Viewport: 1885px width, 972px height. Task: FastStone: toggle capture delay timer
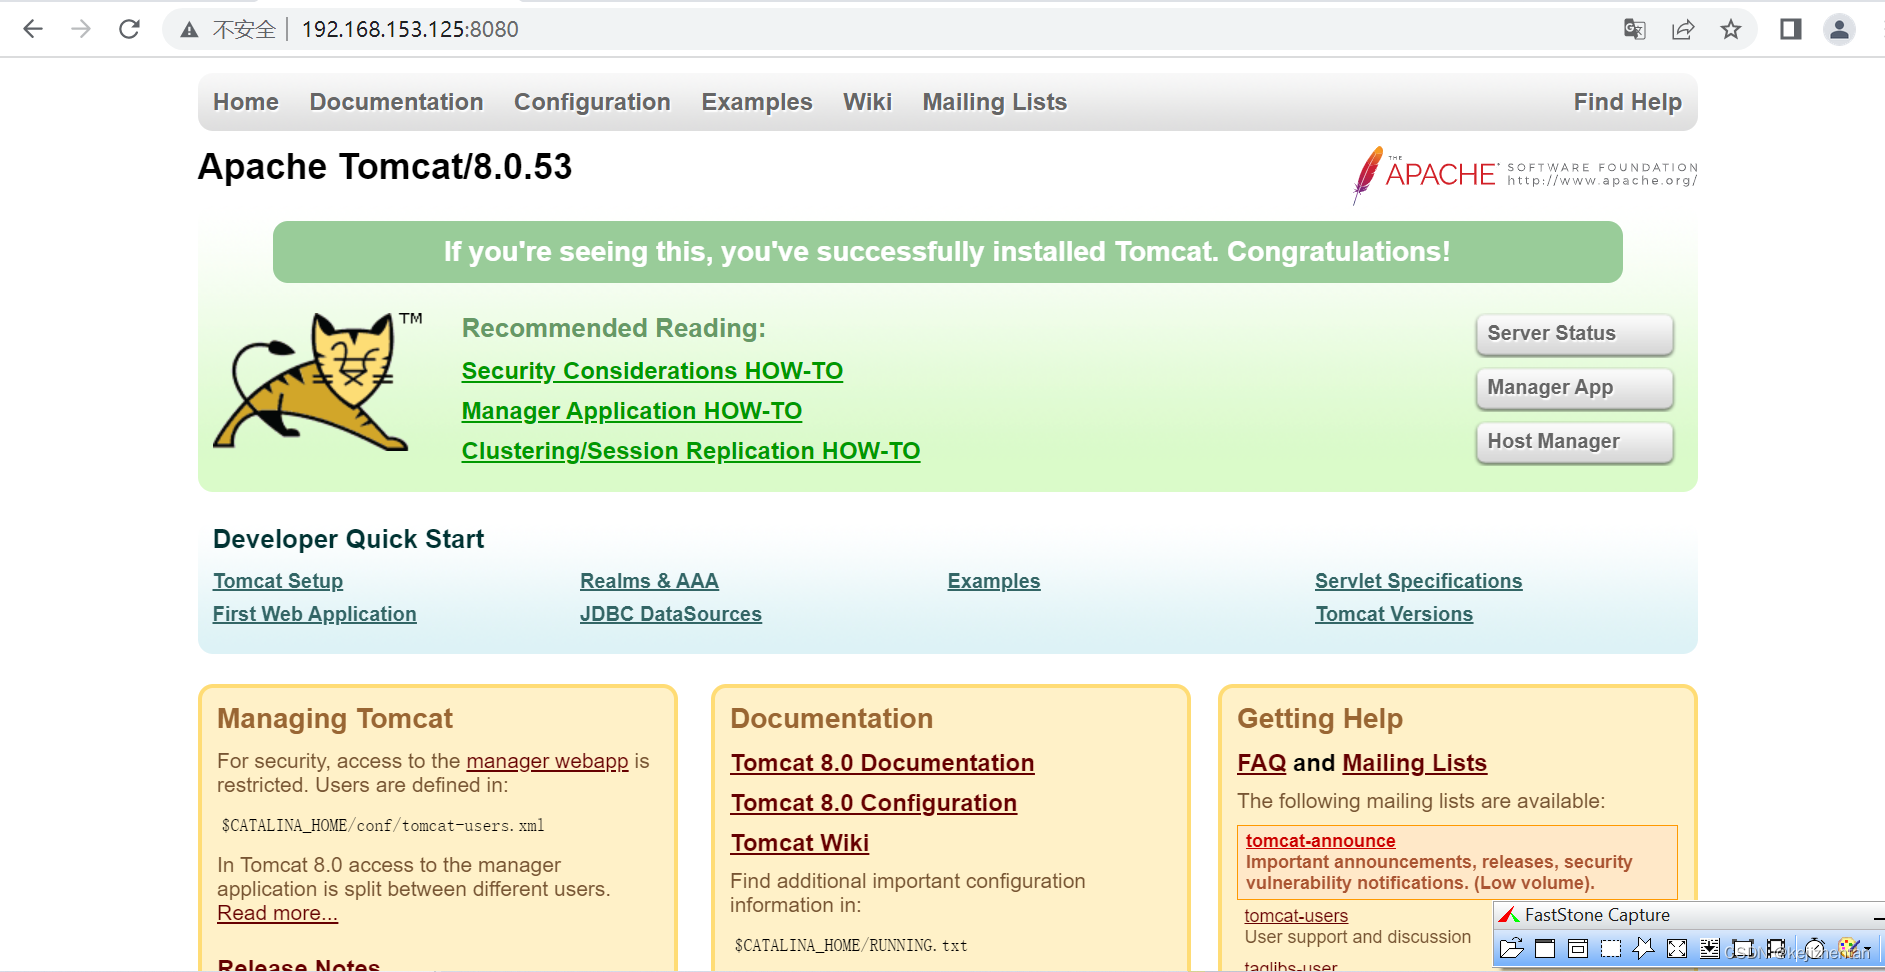[x=1815, y=948]
